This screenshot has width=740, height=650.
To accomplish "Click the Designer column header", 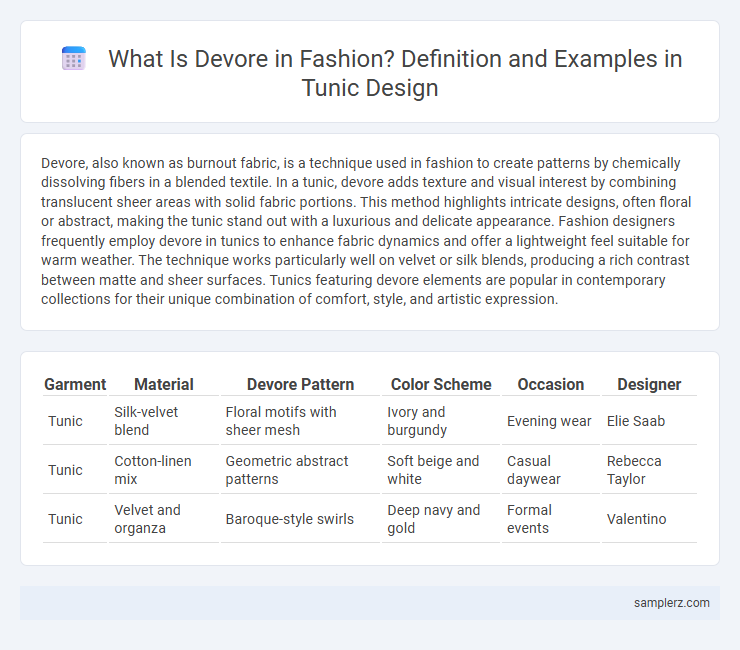I will click(649, 384).
